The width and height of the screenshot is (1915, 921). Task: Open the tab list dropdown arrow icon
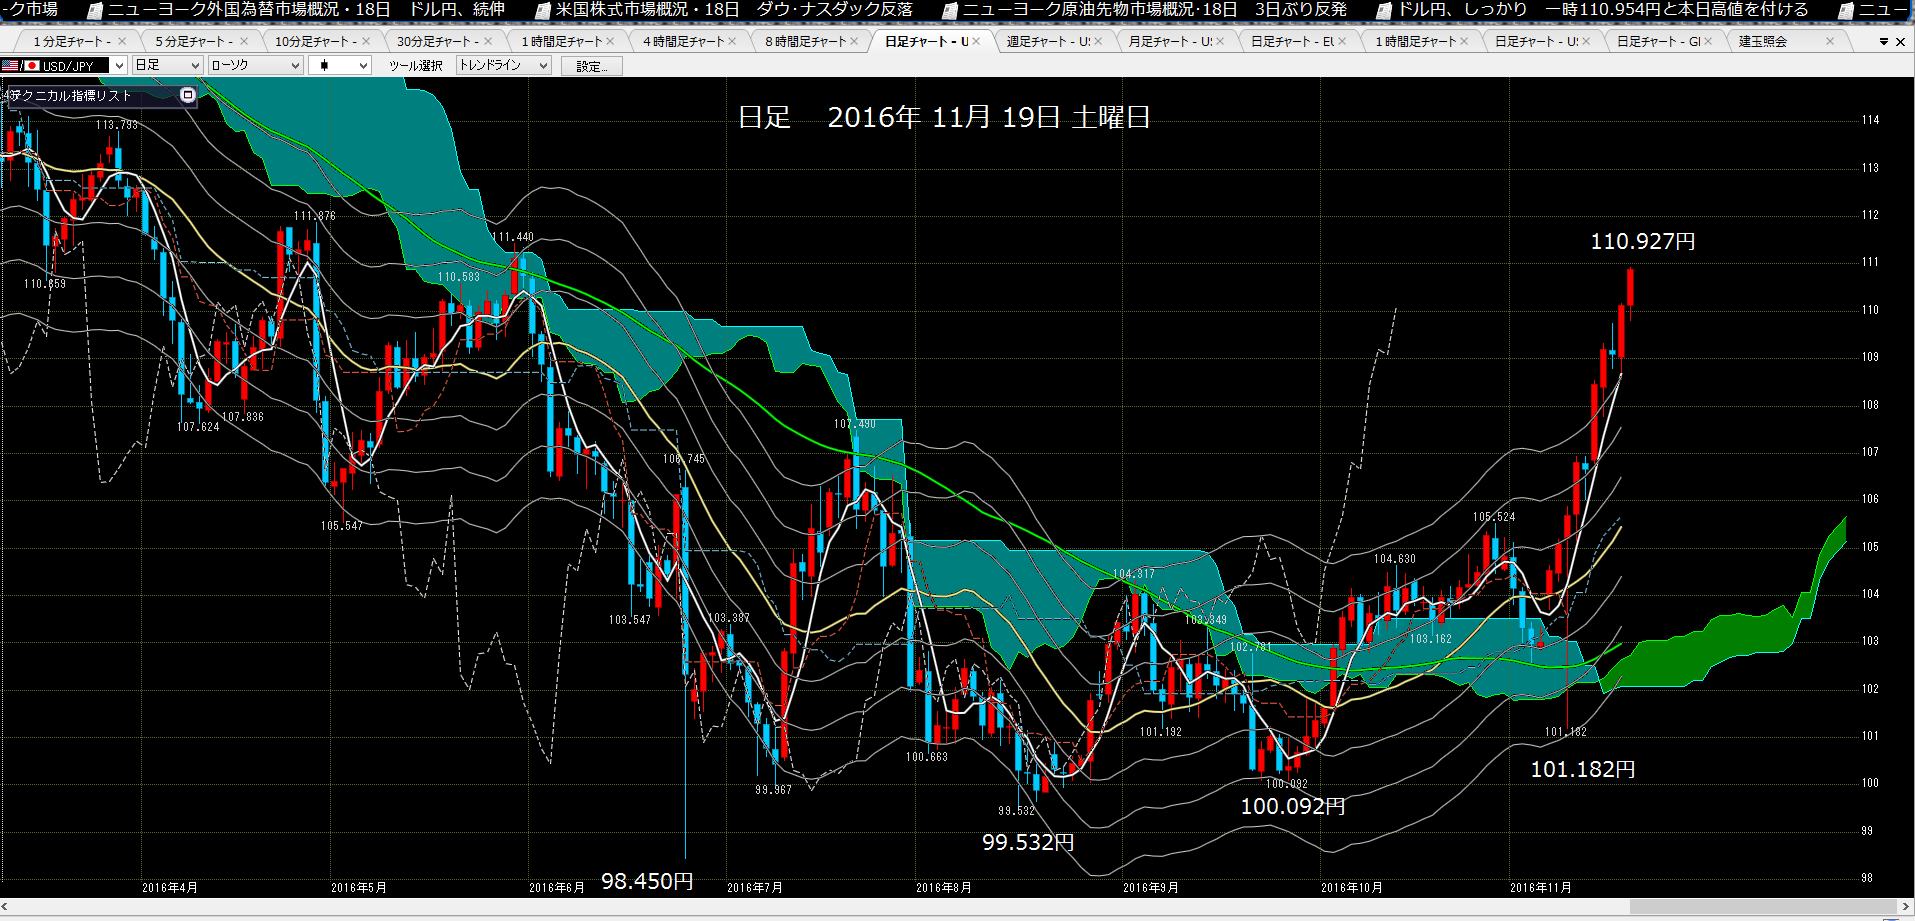point(1884,42)
